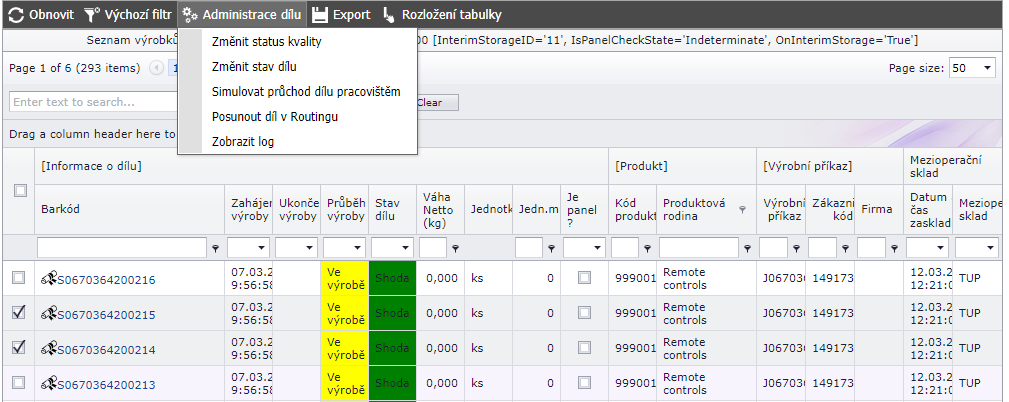1009x402 pixels.
Task: Click the part icon beside barcode S0670364200216
Action: (x=47, y=280)
